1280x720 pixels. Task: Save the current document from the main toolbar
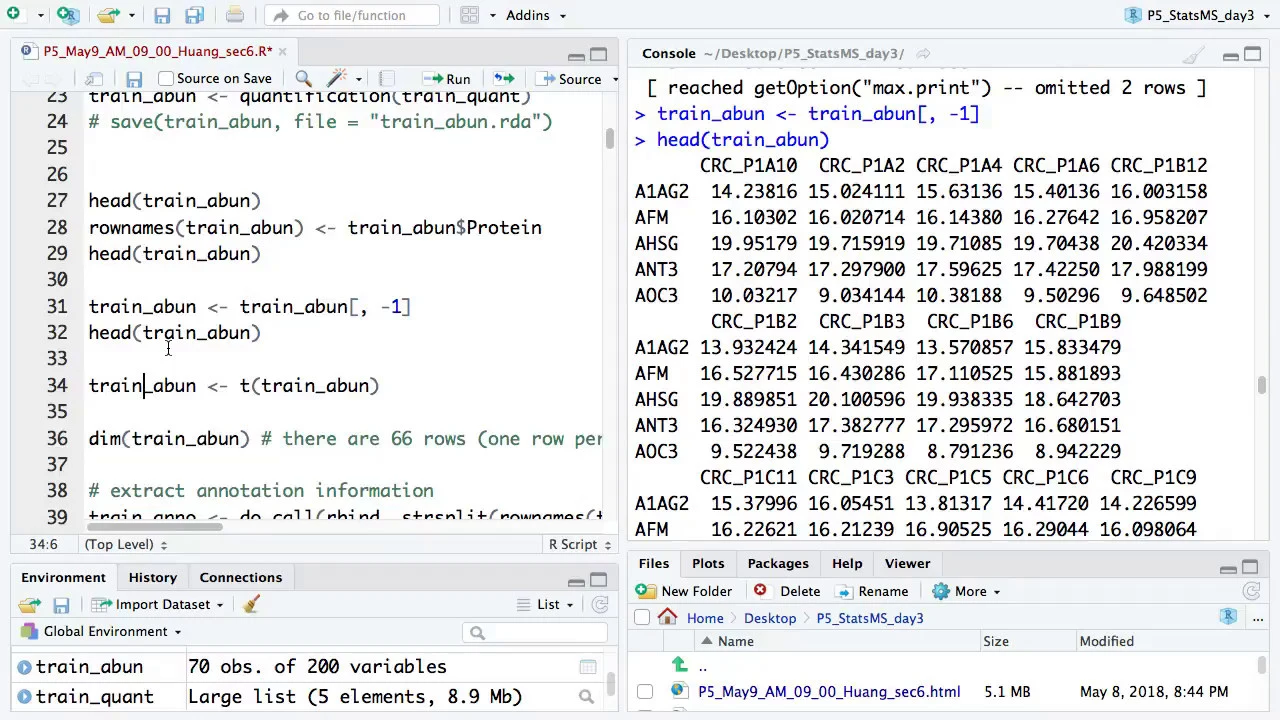(162, 15)
